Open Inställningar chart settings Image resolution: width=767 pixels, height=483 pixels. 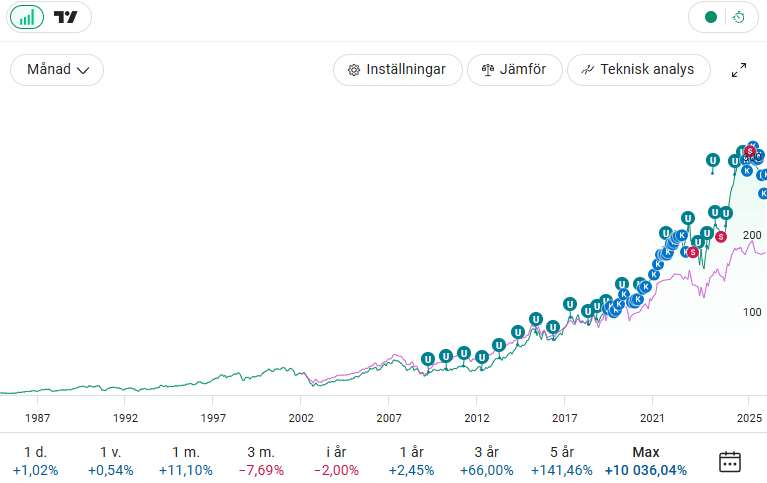397,70
